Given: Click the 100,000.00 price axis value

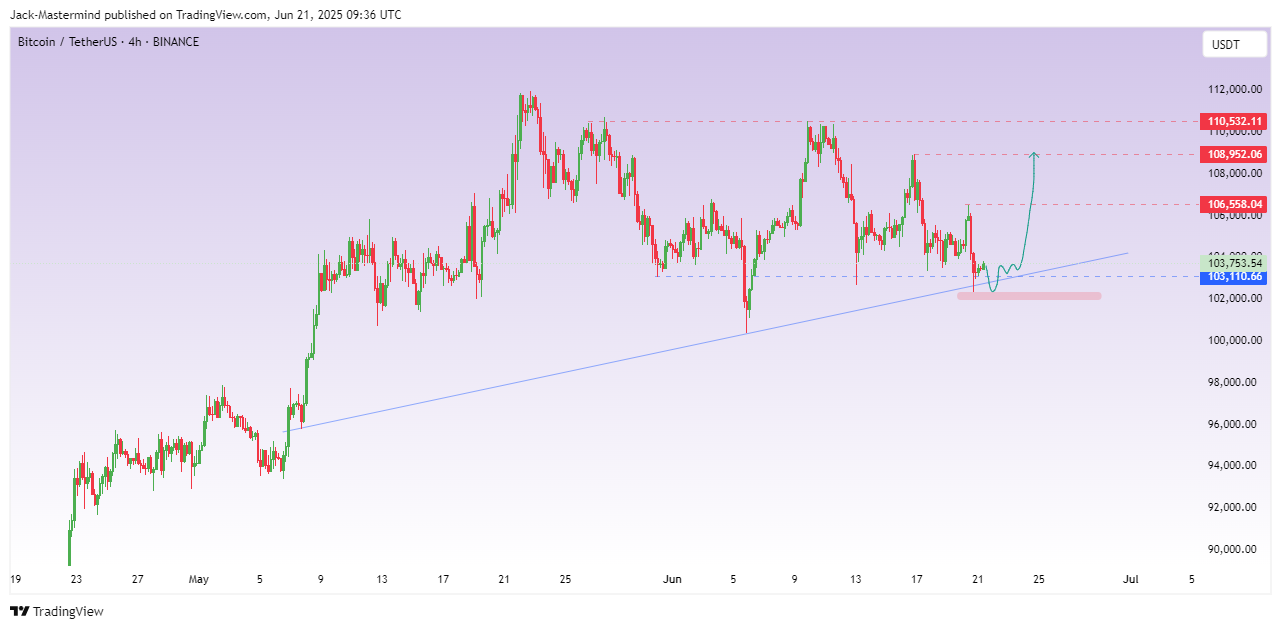Looking at the screenshot, I should 1236,340.
